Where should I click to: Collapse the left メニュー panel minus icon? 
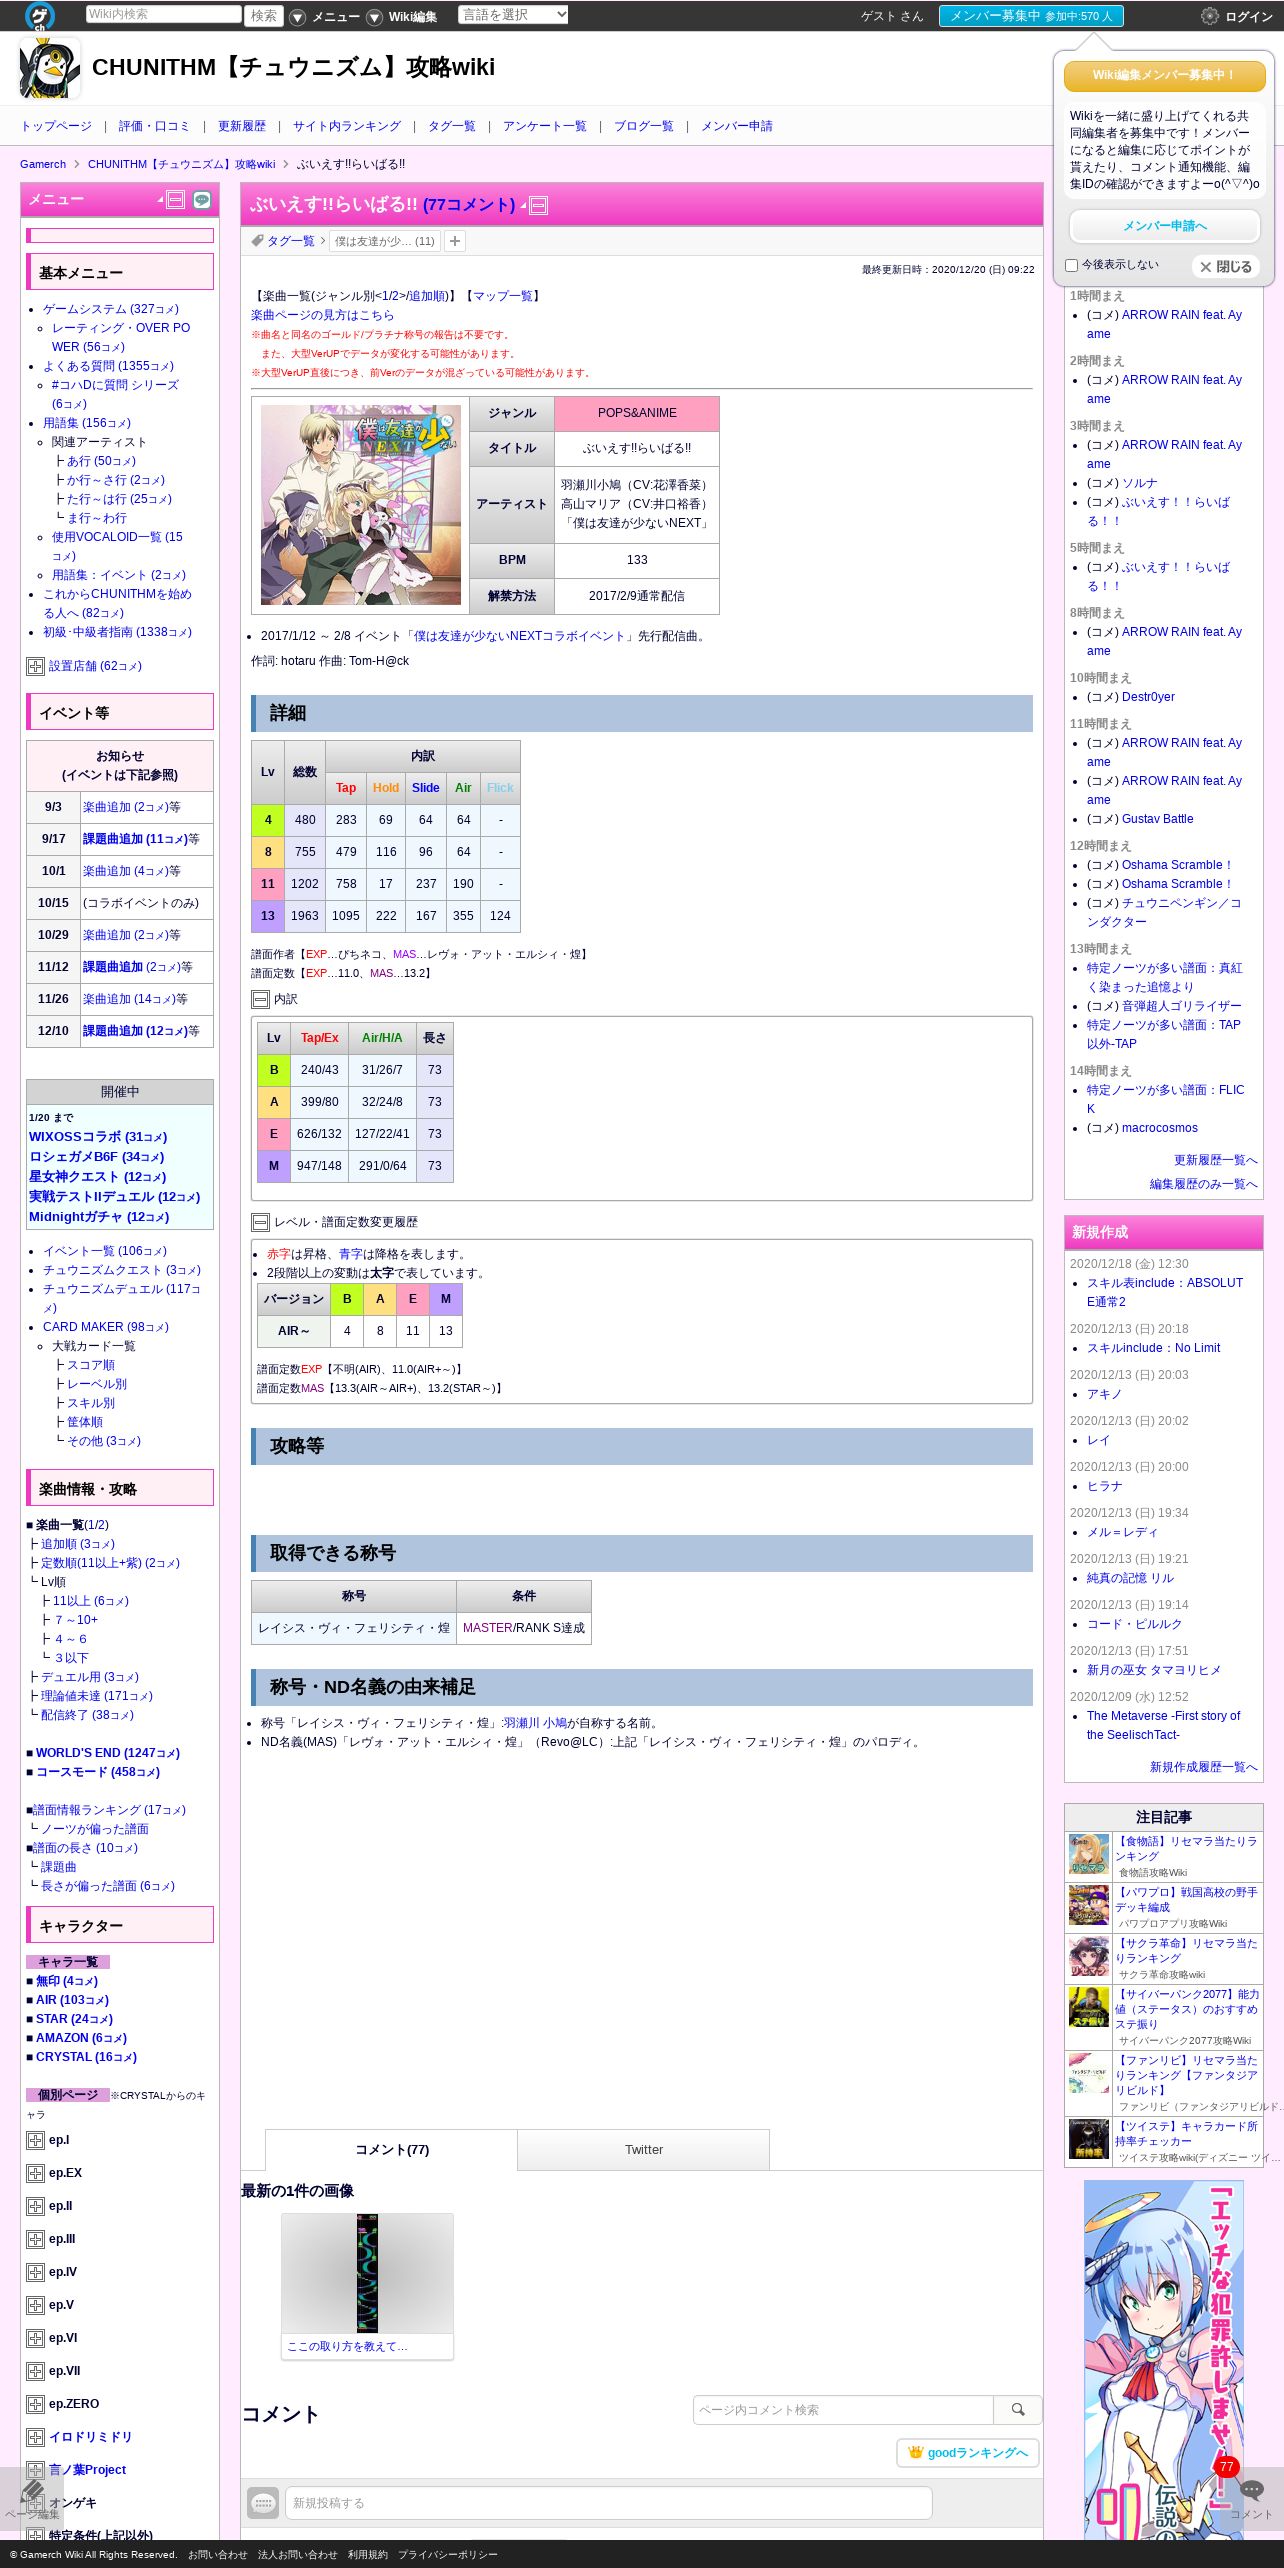(176, 200)
